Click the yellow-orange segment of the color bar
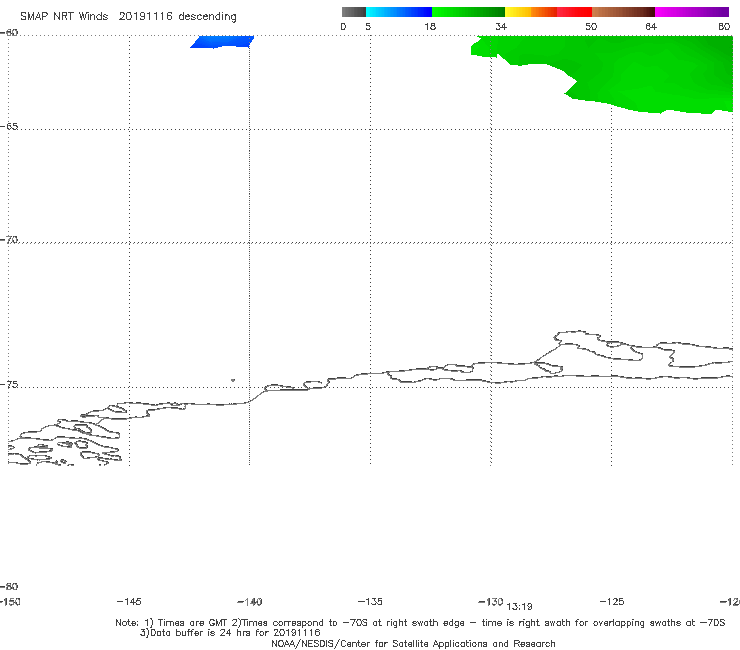This screenshot has width=740, height=650. pos(531,12)
